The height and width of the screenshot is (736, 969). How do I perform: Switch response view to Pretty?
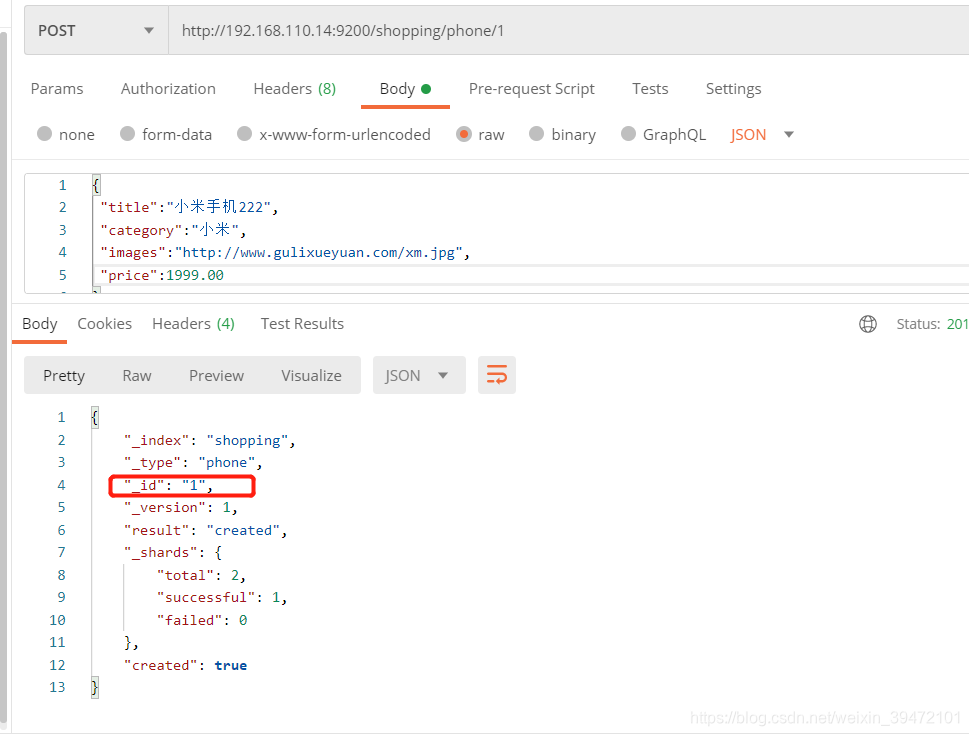tap(64, 376)
